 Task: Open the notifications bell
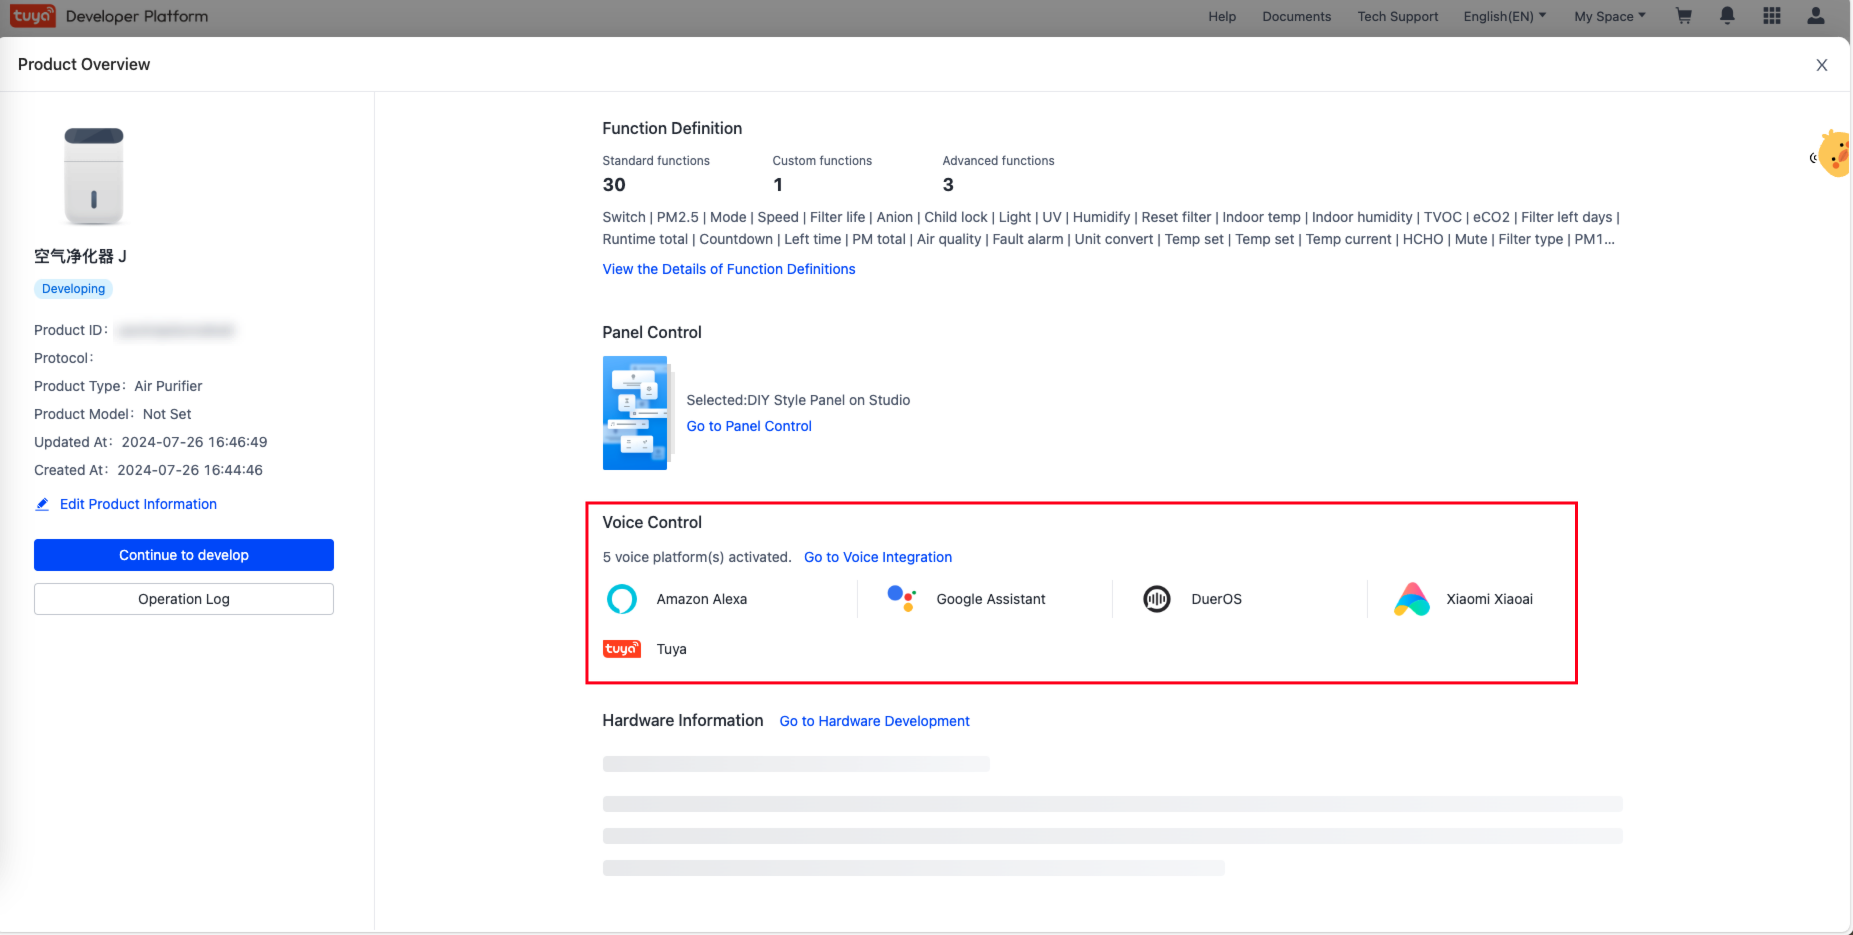[x=1727, y=16]
